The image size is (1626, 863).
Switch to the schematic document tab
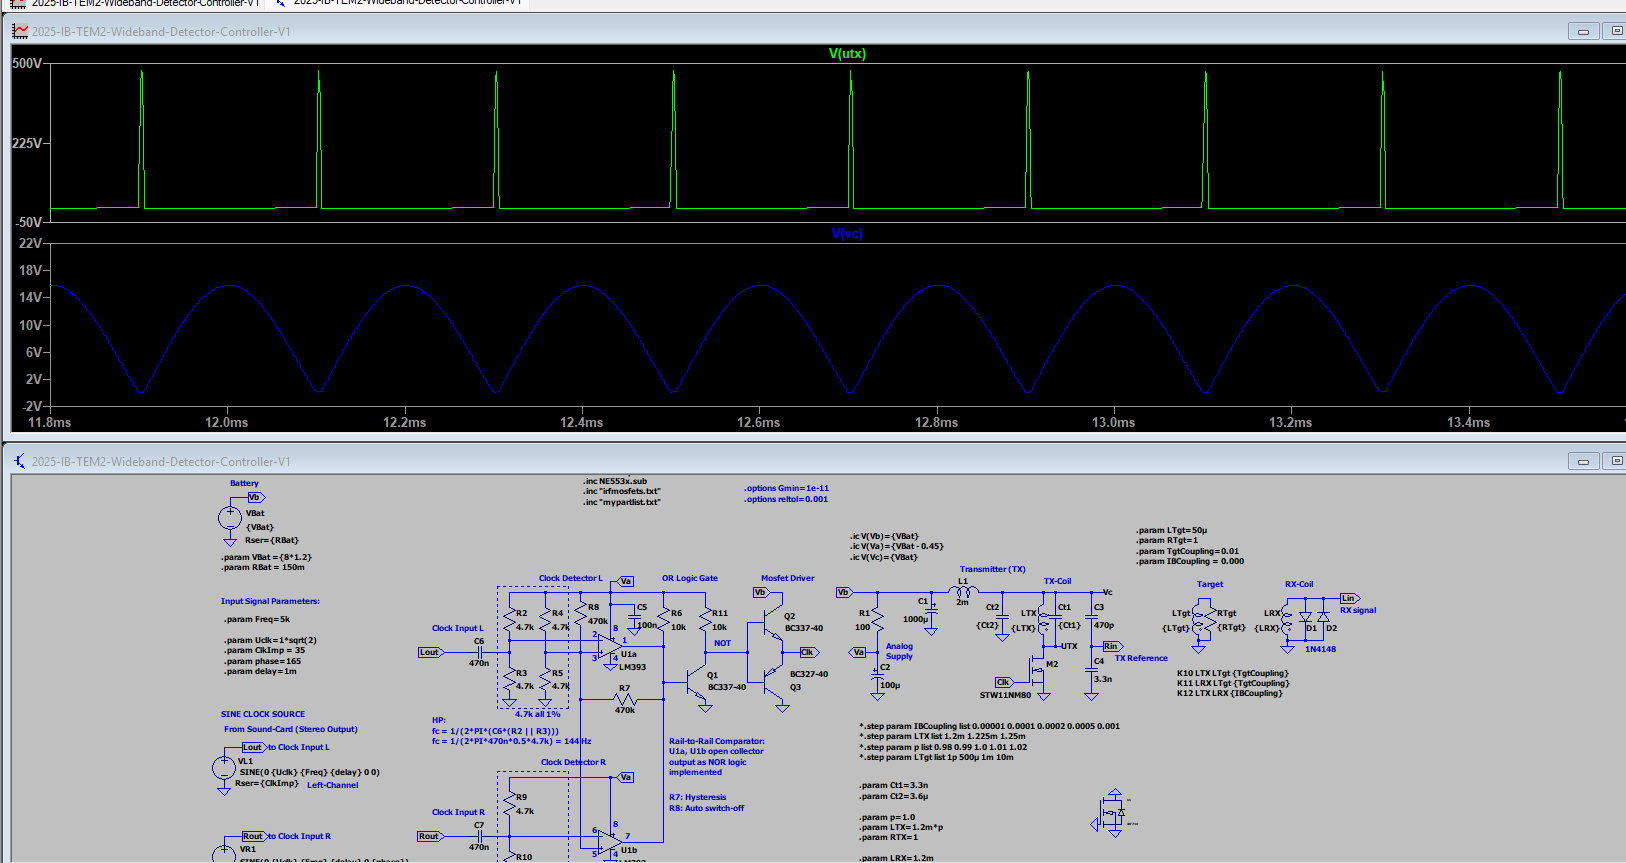coord(400,3)
